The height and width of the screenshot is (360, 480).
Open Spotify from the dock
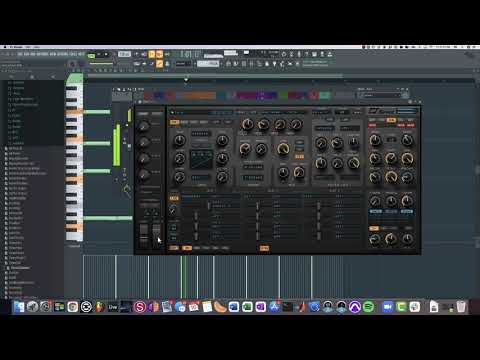point(368,307)
